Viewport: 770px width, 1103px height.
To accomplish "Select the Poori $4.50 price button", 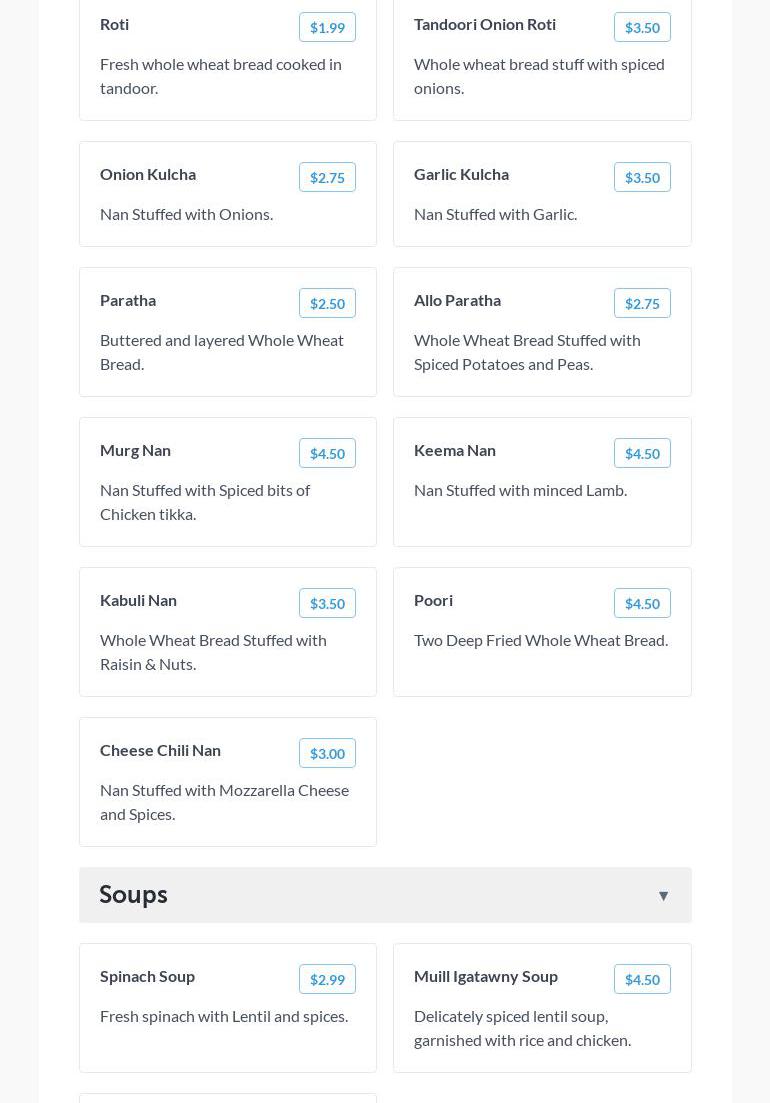I will click(x=642, y=604).
